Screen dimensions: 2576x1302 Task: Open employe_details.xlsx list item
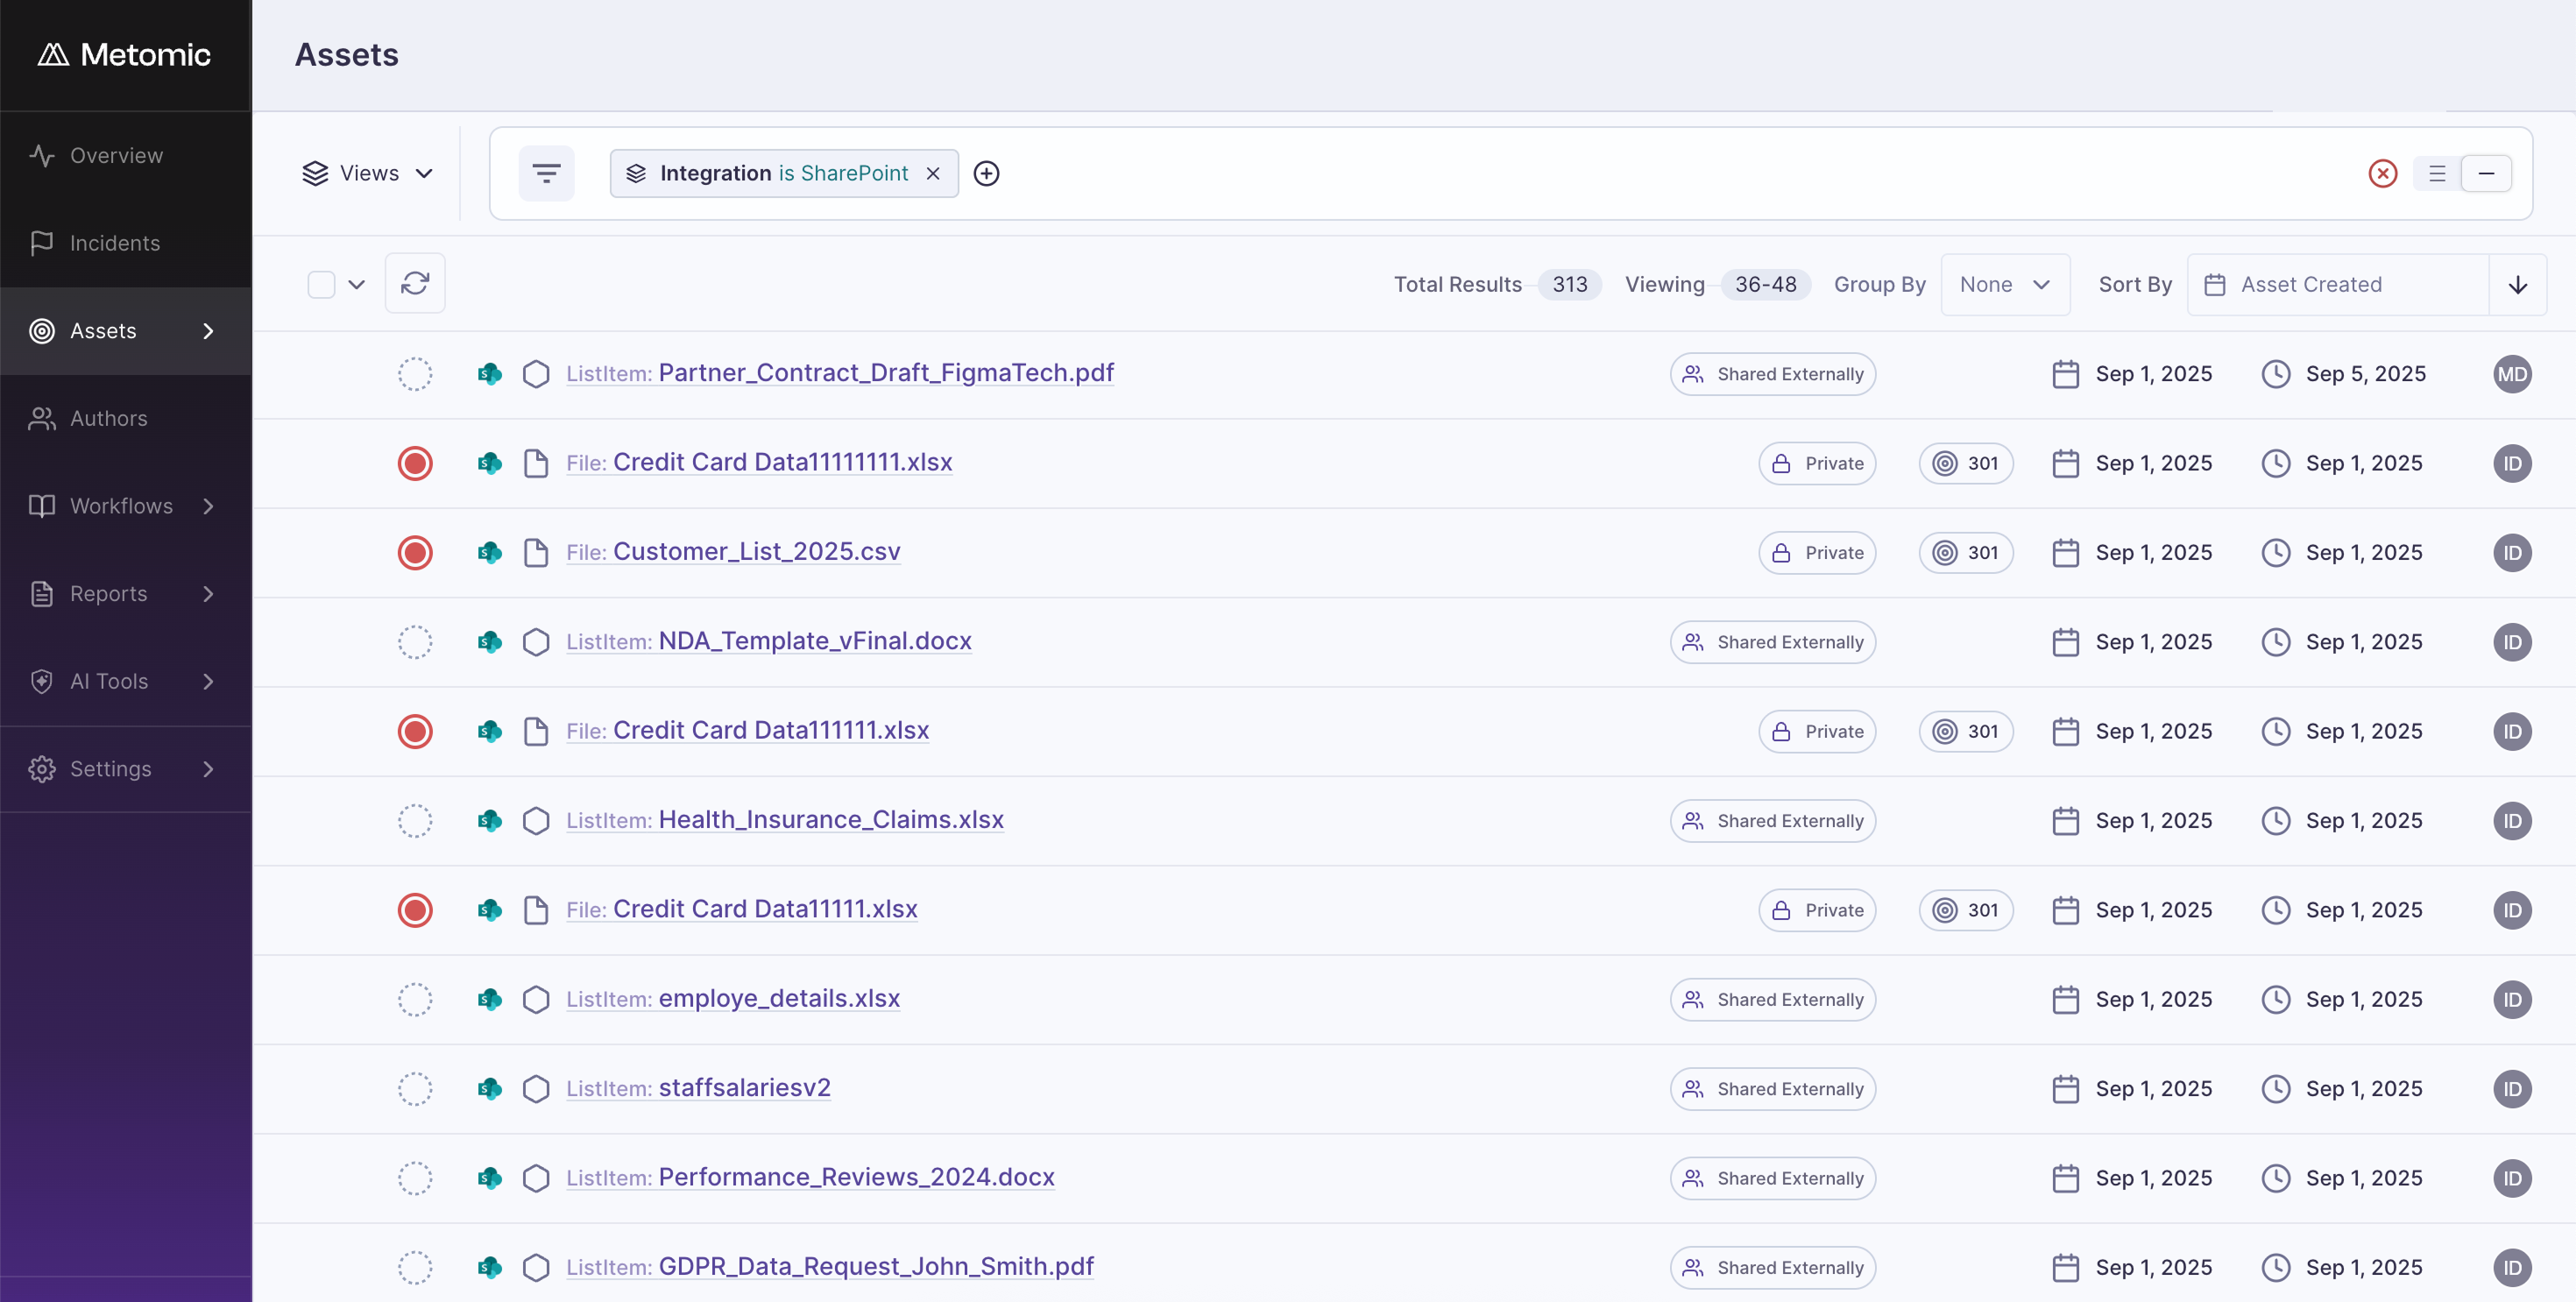point(732,998)
